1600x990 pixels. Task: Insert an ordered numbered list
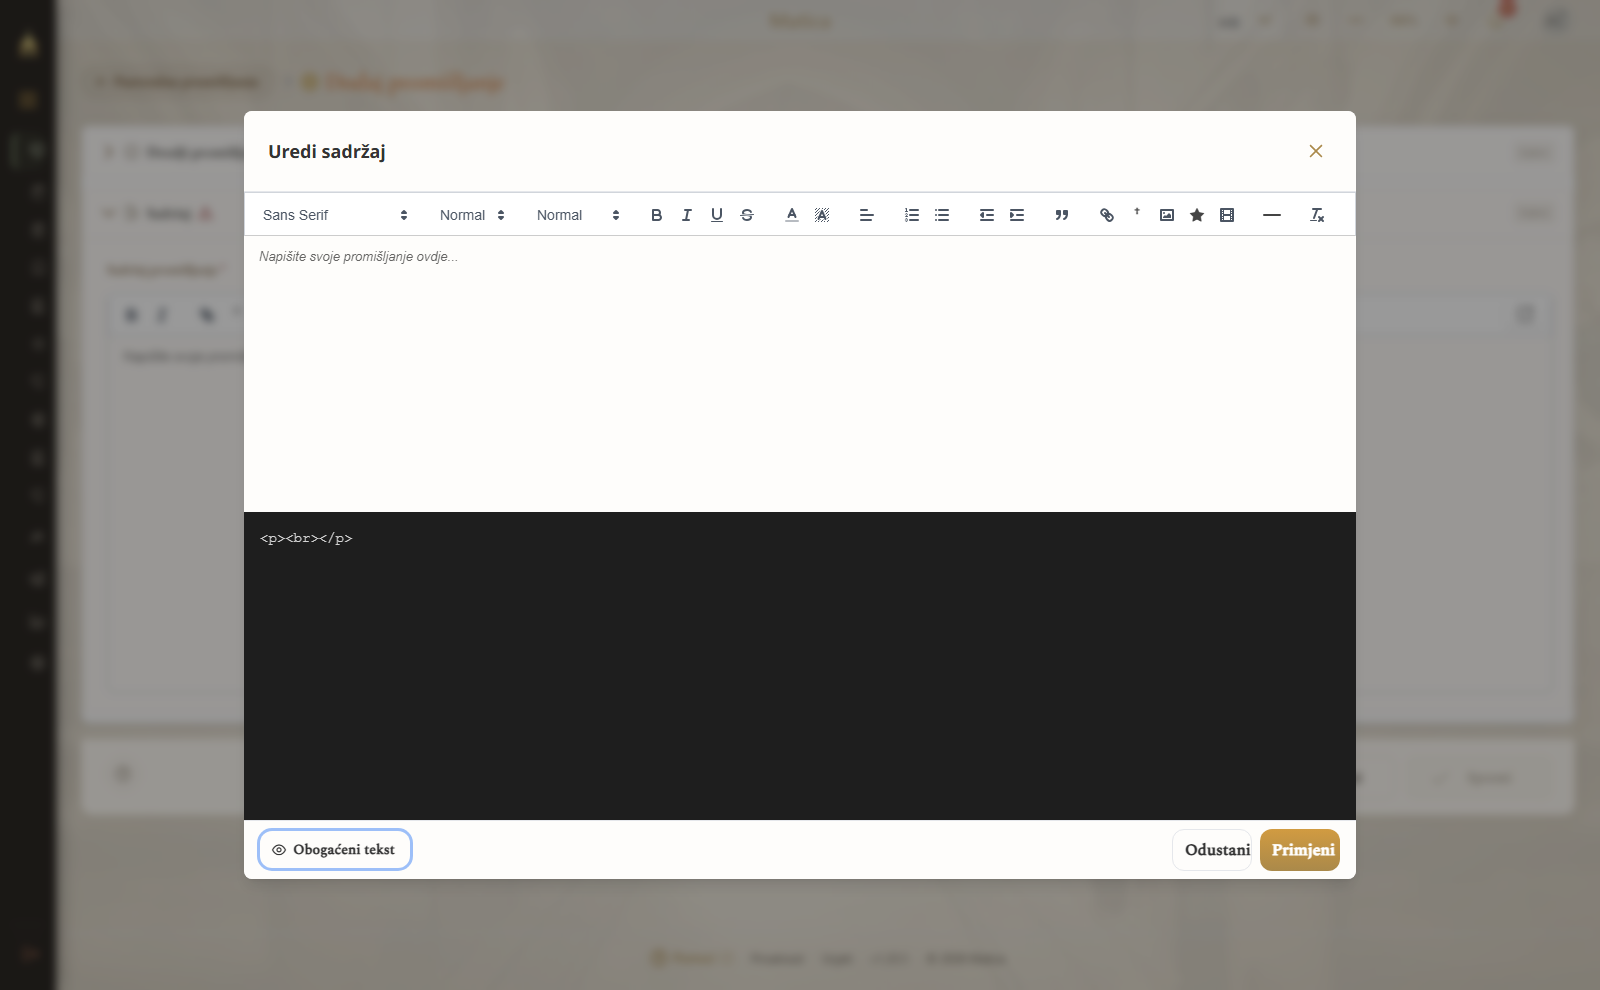tap(911, 215)
